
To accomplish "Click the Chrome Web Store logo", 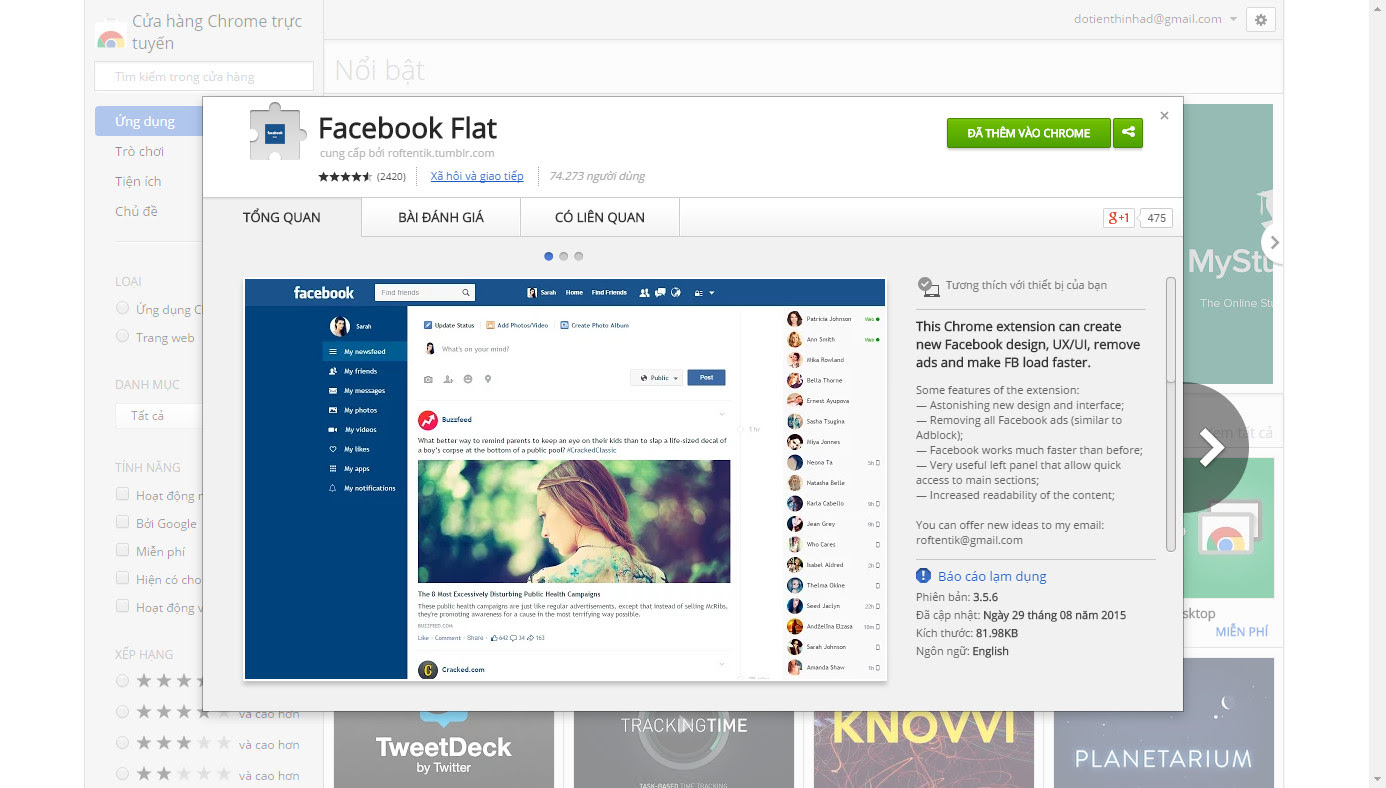I will coord(110,35).
